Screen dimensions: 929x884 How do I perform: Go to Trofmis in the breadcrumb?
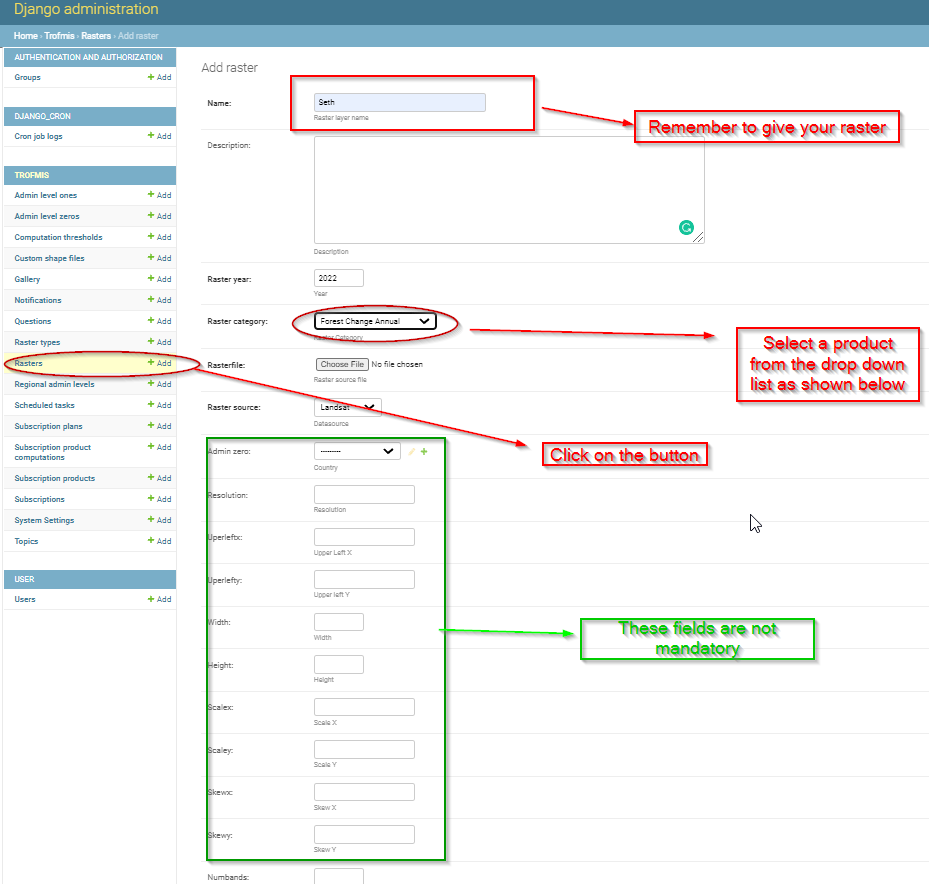click(59, 36)
